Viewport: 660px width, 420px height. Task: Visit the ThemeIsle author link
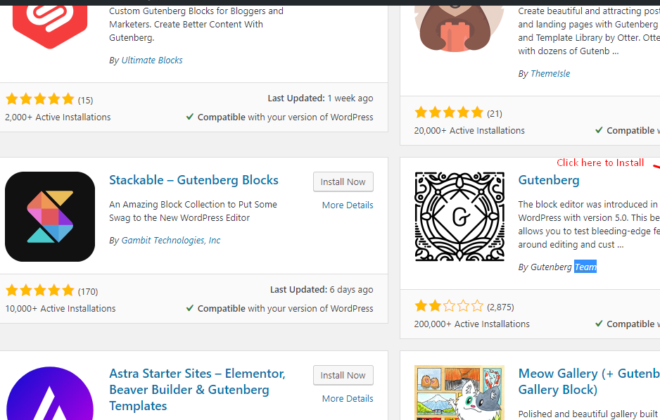click(550, 74)
